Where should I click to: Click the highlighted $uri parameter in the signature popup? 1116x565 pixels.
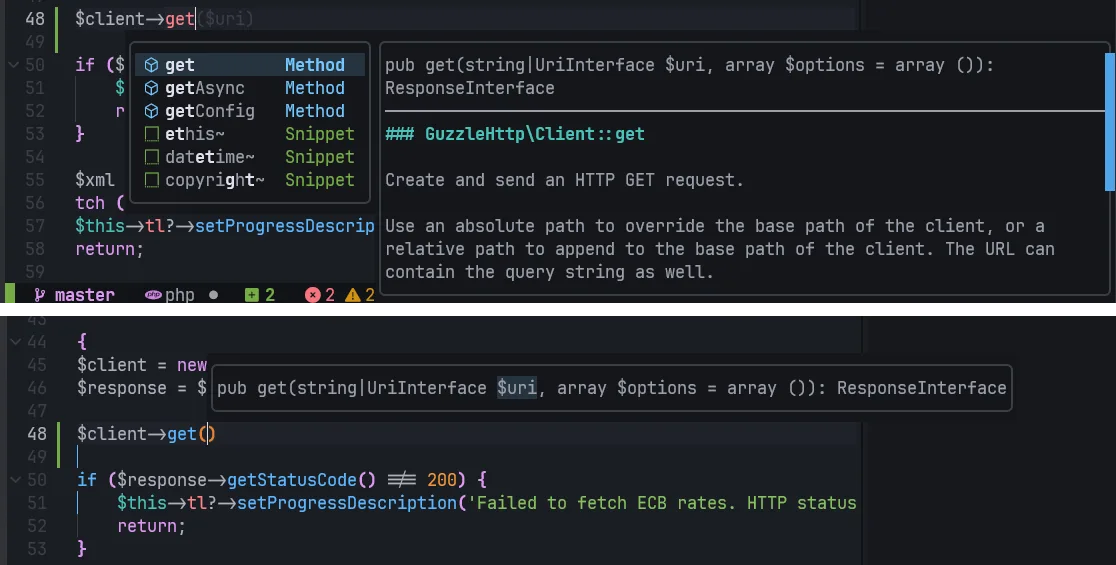click(517, 388)
